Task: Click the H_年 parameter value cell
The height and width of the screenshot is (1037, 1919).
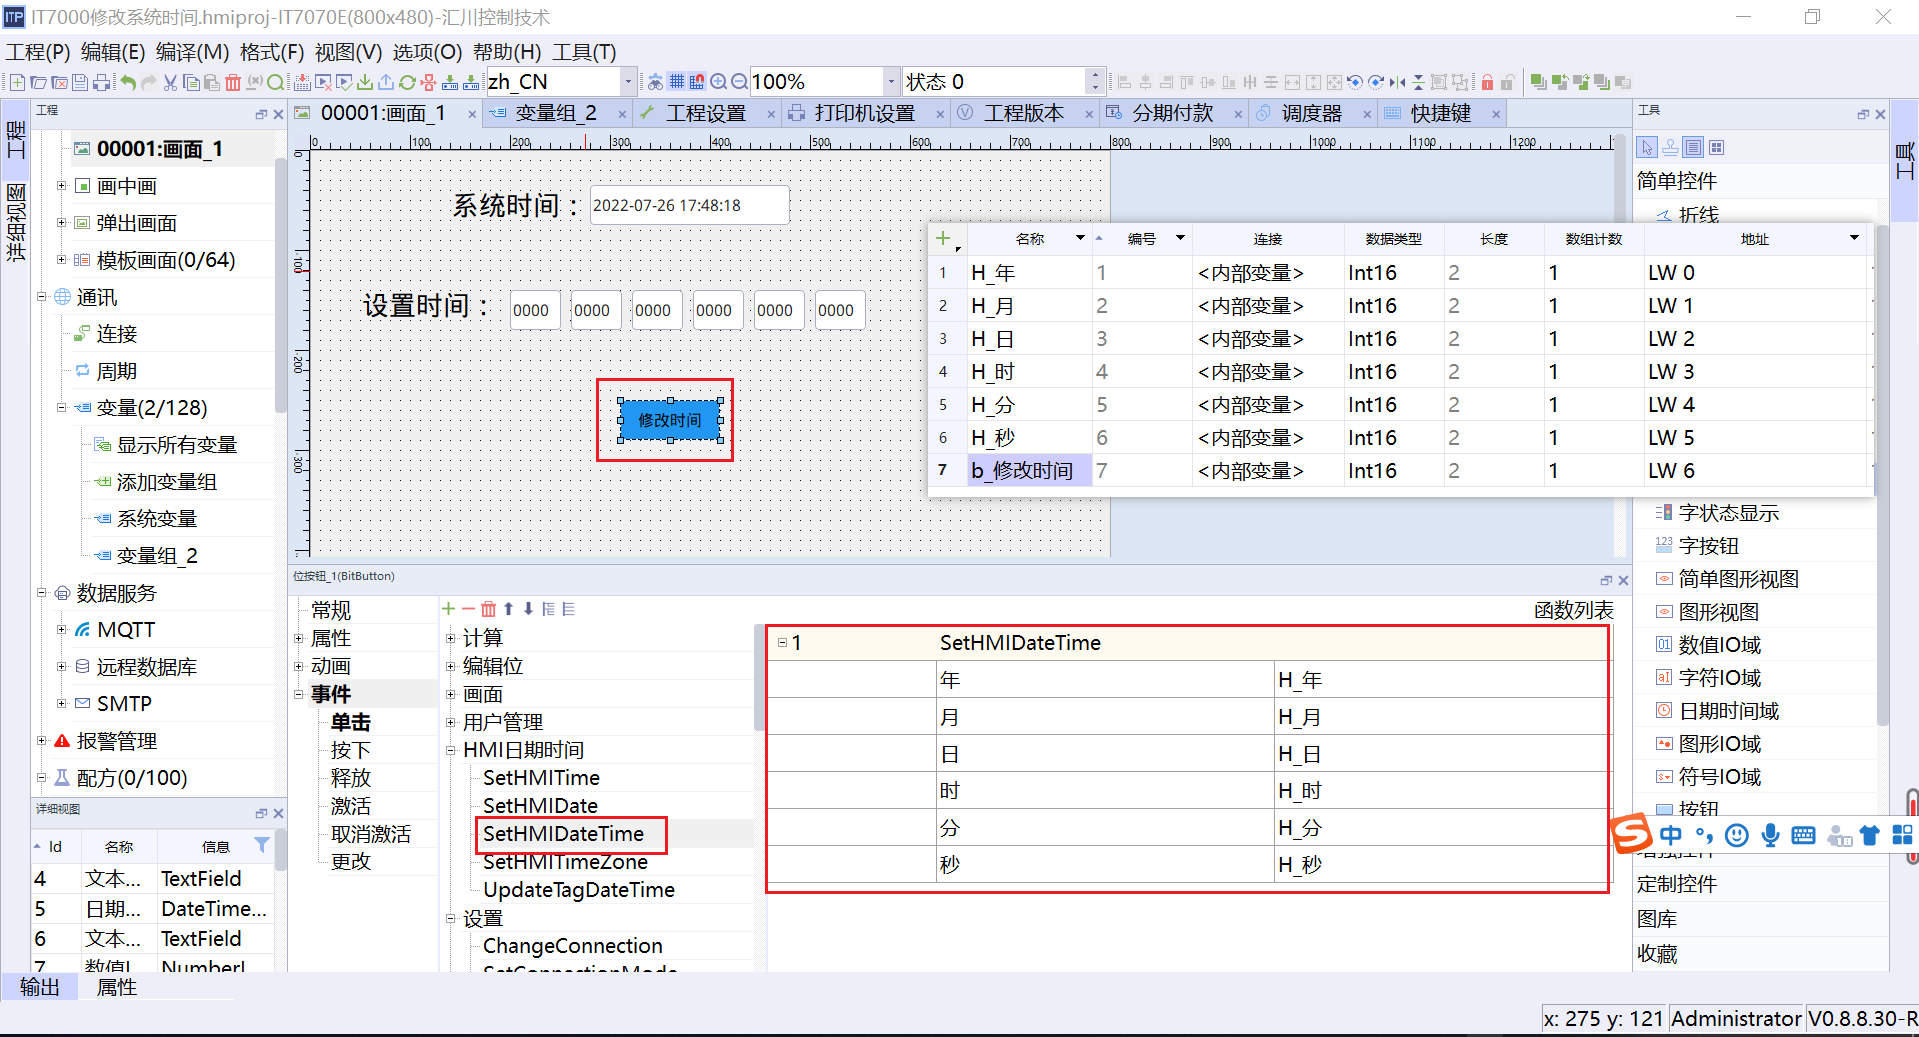Action: pyautogui.click(x=1440, y=680)
